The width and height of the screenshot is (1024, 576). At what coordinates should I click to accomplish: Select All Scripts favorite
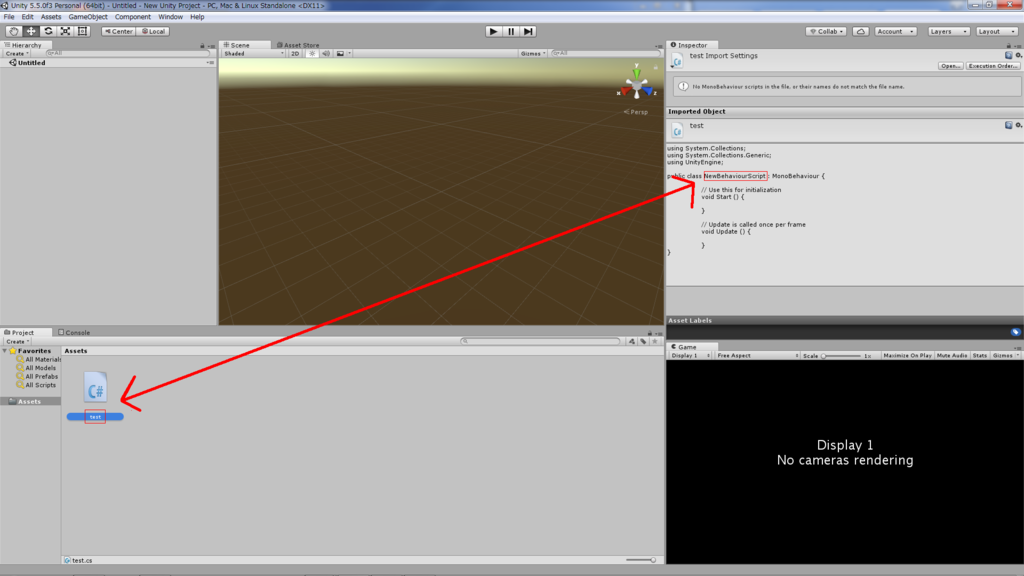tap(36, 385)
